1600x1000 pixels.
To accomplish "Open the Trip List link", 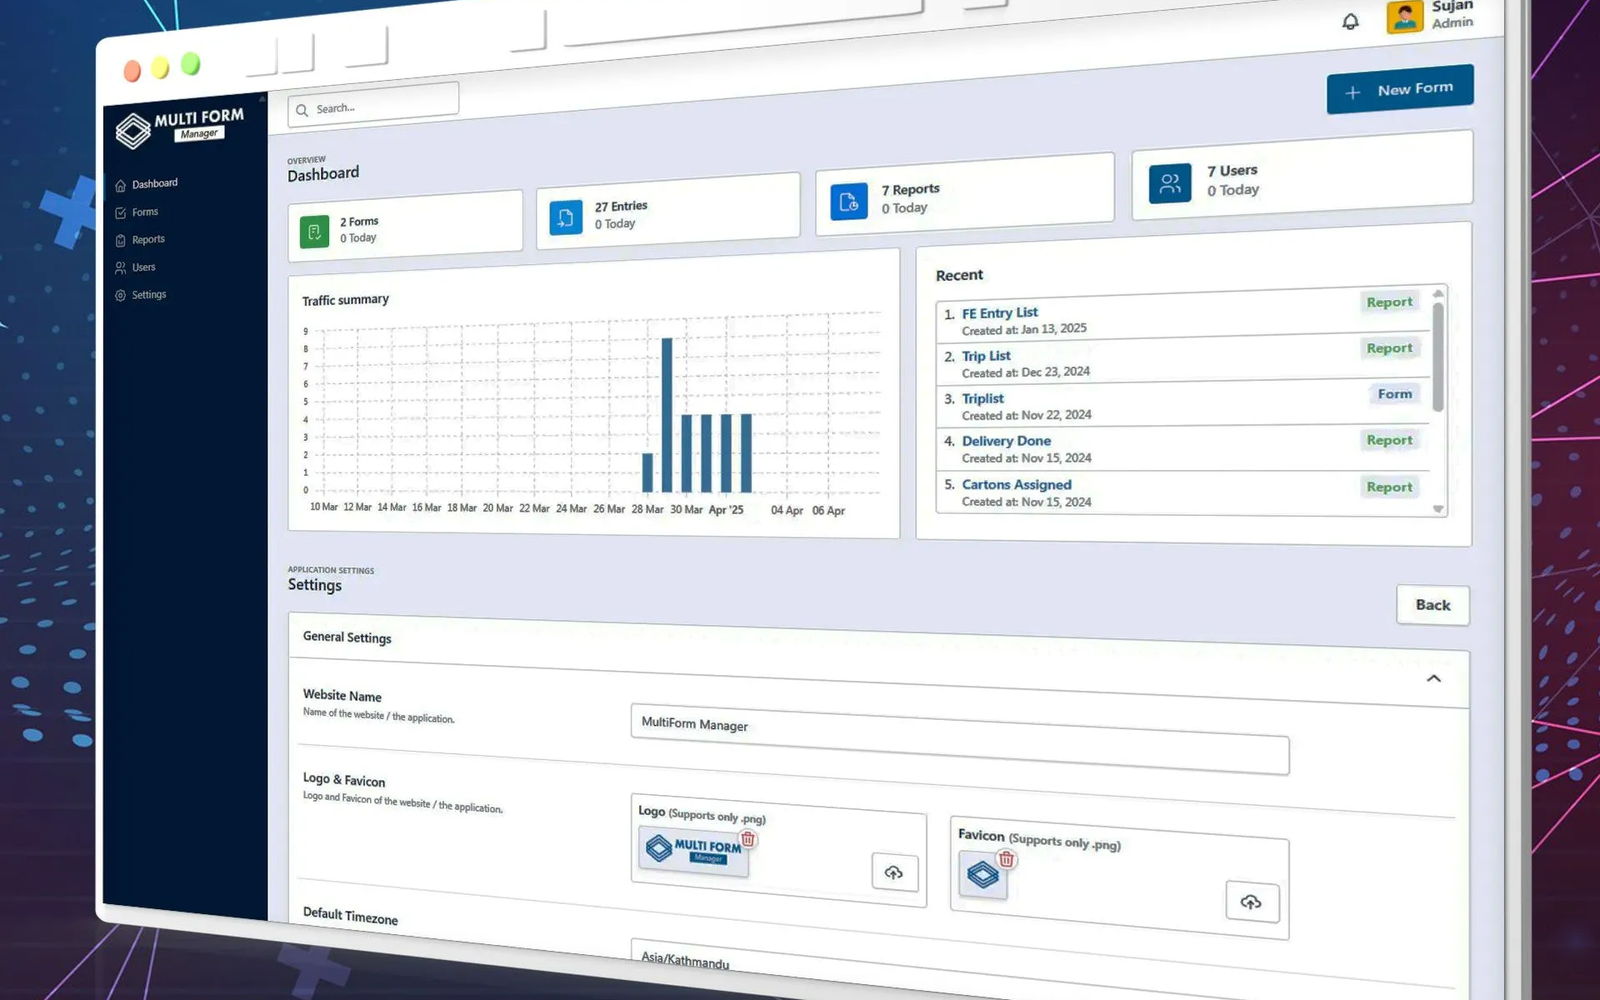I will 986,356.
